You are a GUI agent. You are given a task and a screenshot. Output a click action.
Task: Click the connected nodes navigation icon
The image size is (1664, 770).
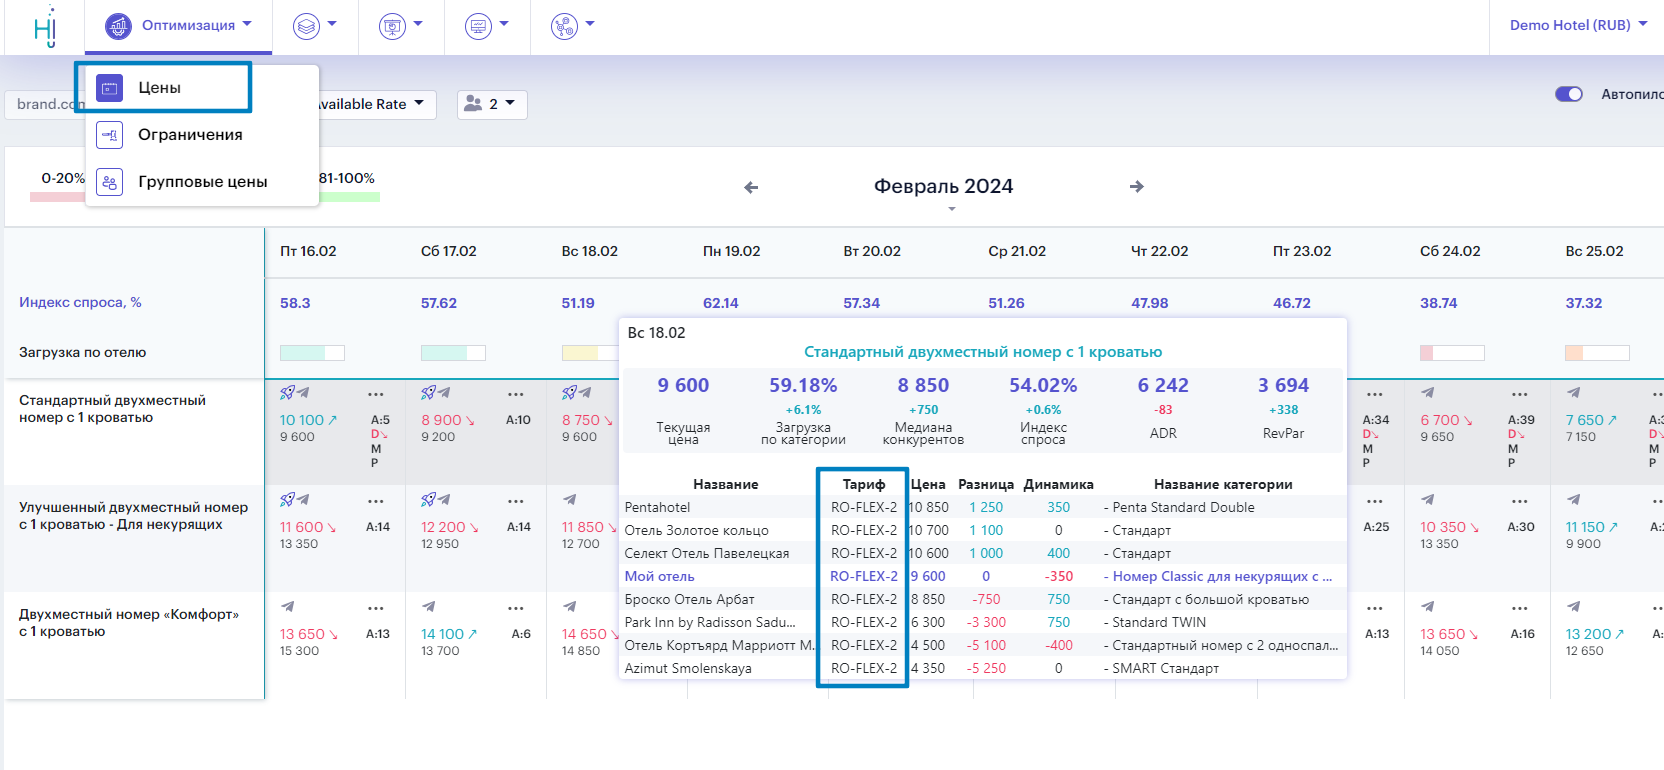pos(564,26)
